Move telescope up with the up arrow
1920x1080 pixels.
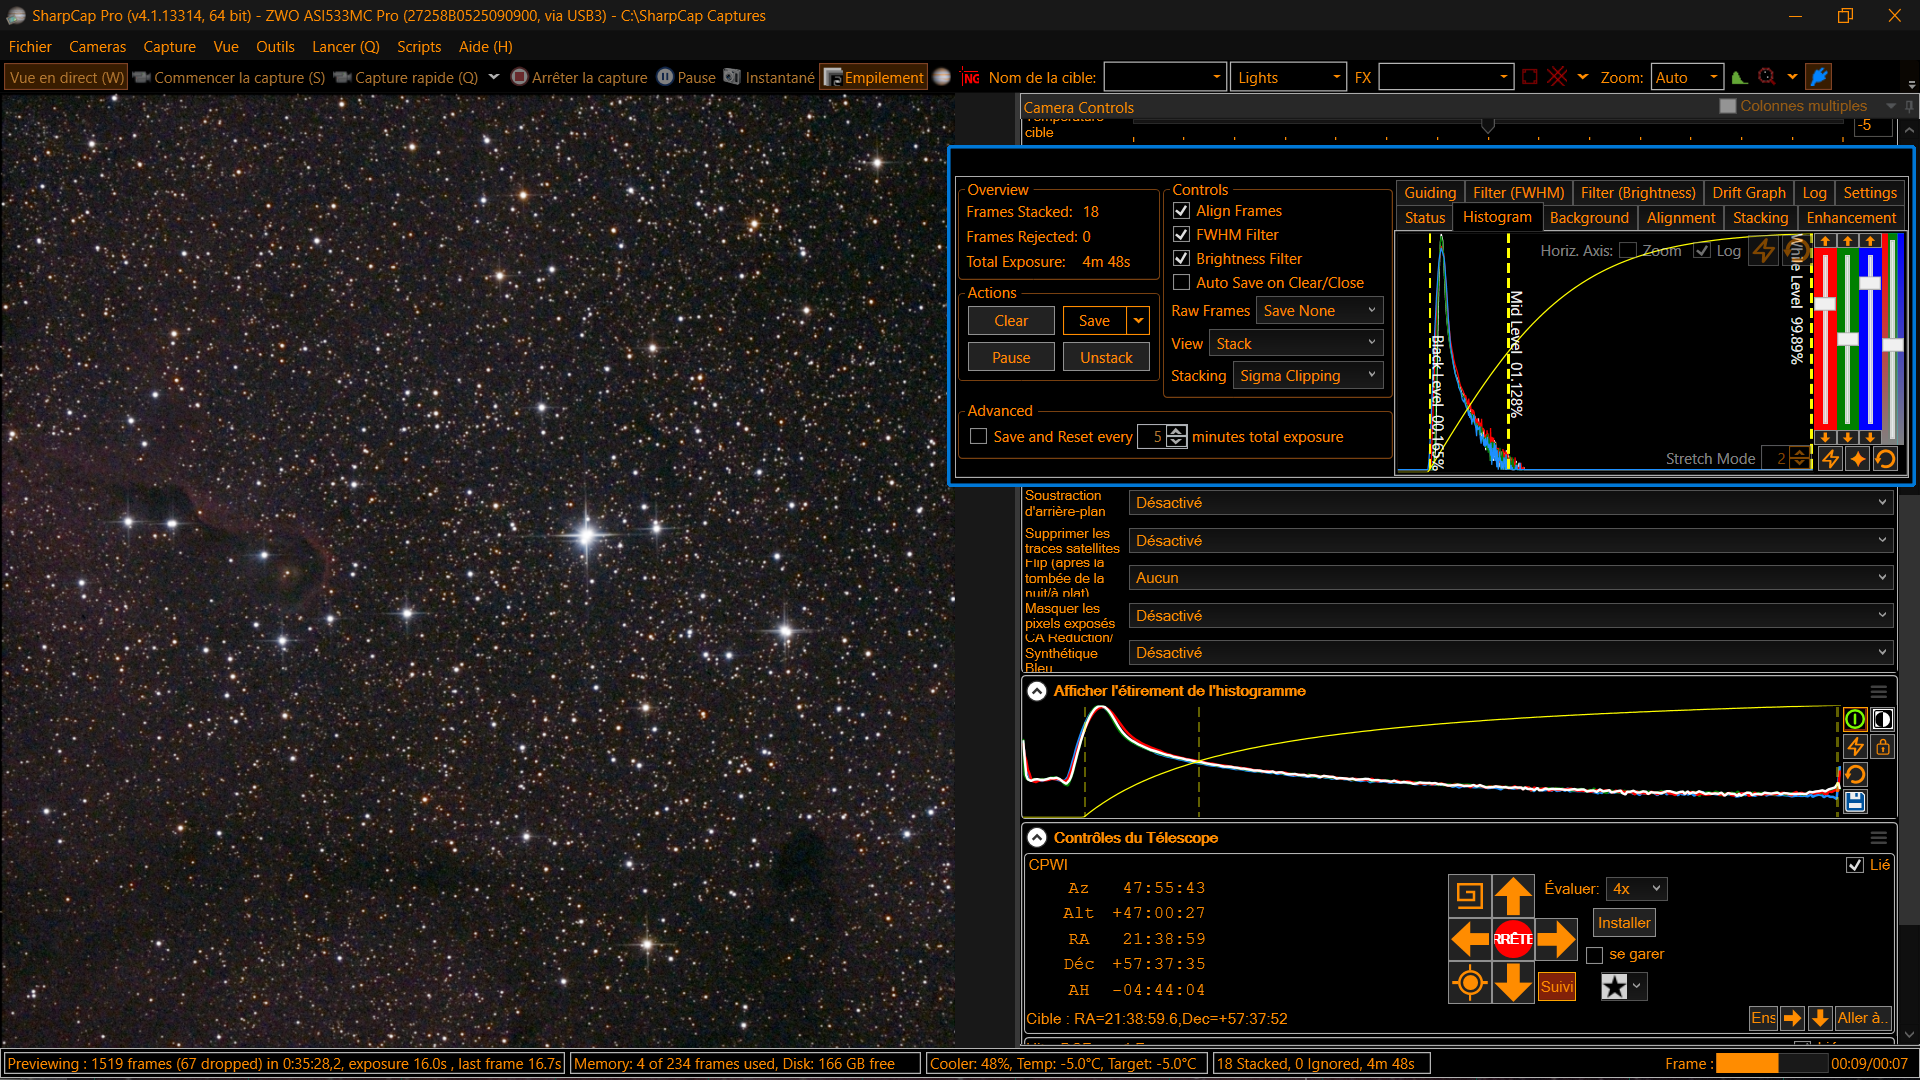(x=1513, y=895)
